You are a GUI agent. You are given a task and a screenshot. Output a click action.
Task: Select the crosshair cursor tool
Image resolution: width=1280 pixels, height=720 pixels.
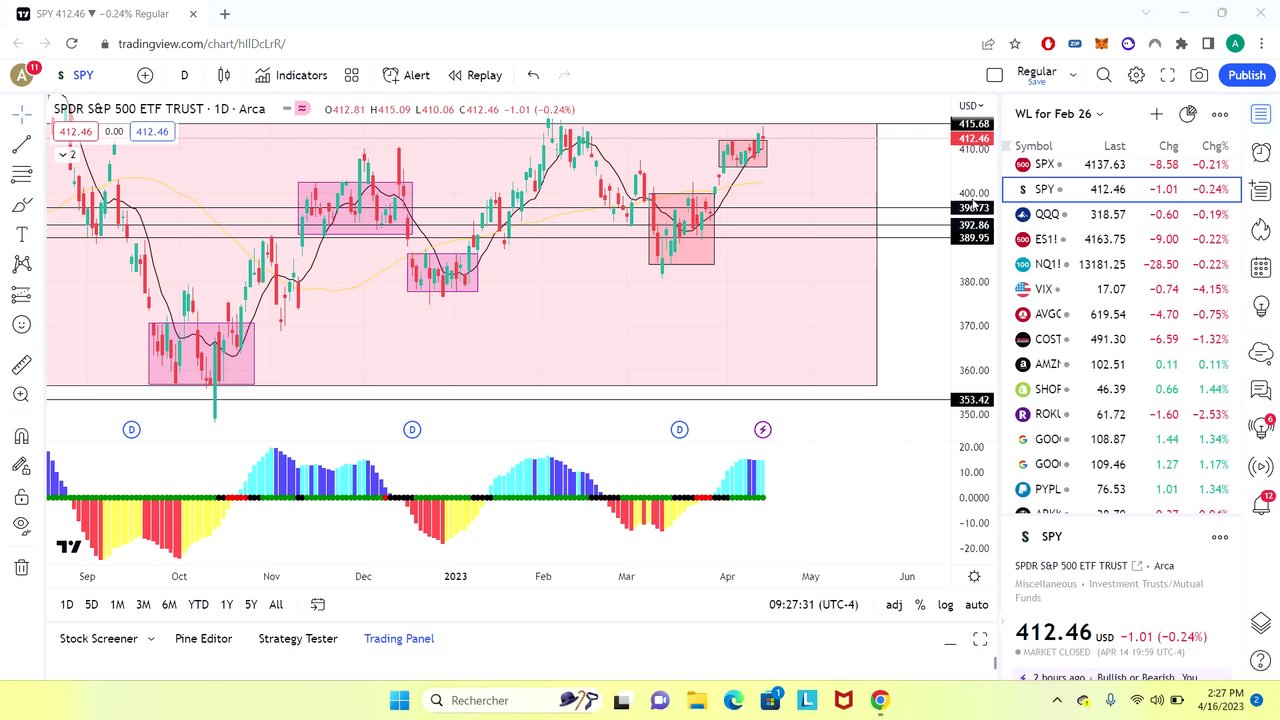point(21,115)
